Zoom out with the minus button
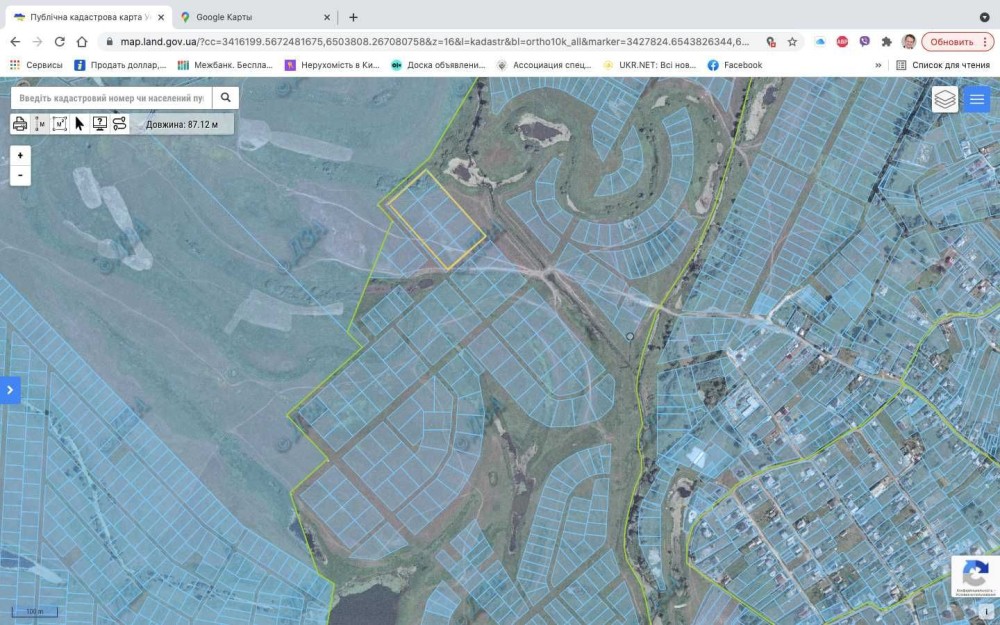1000x625 pixels. (x=20, y=175)
